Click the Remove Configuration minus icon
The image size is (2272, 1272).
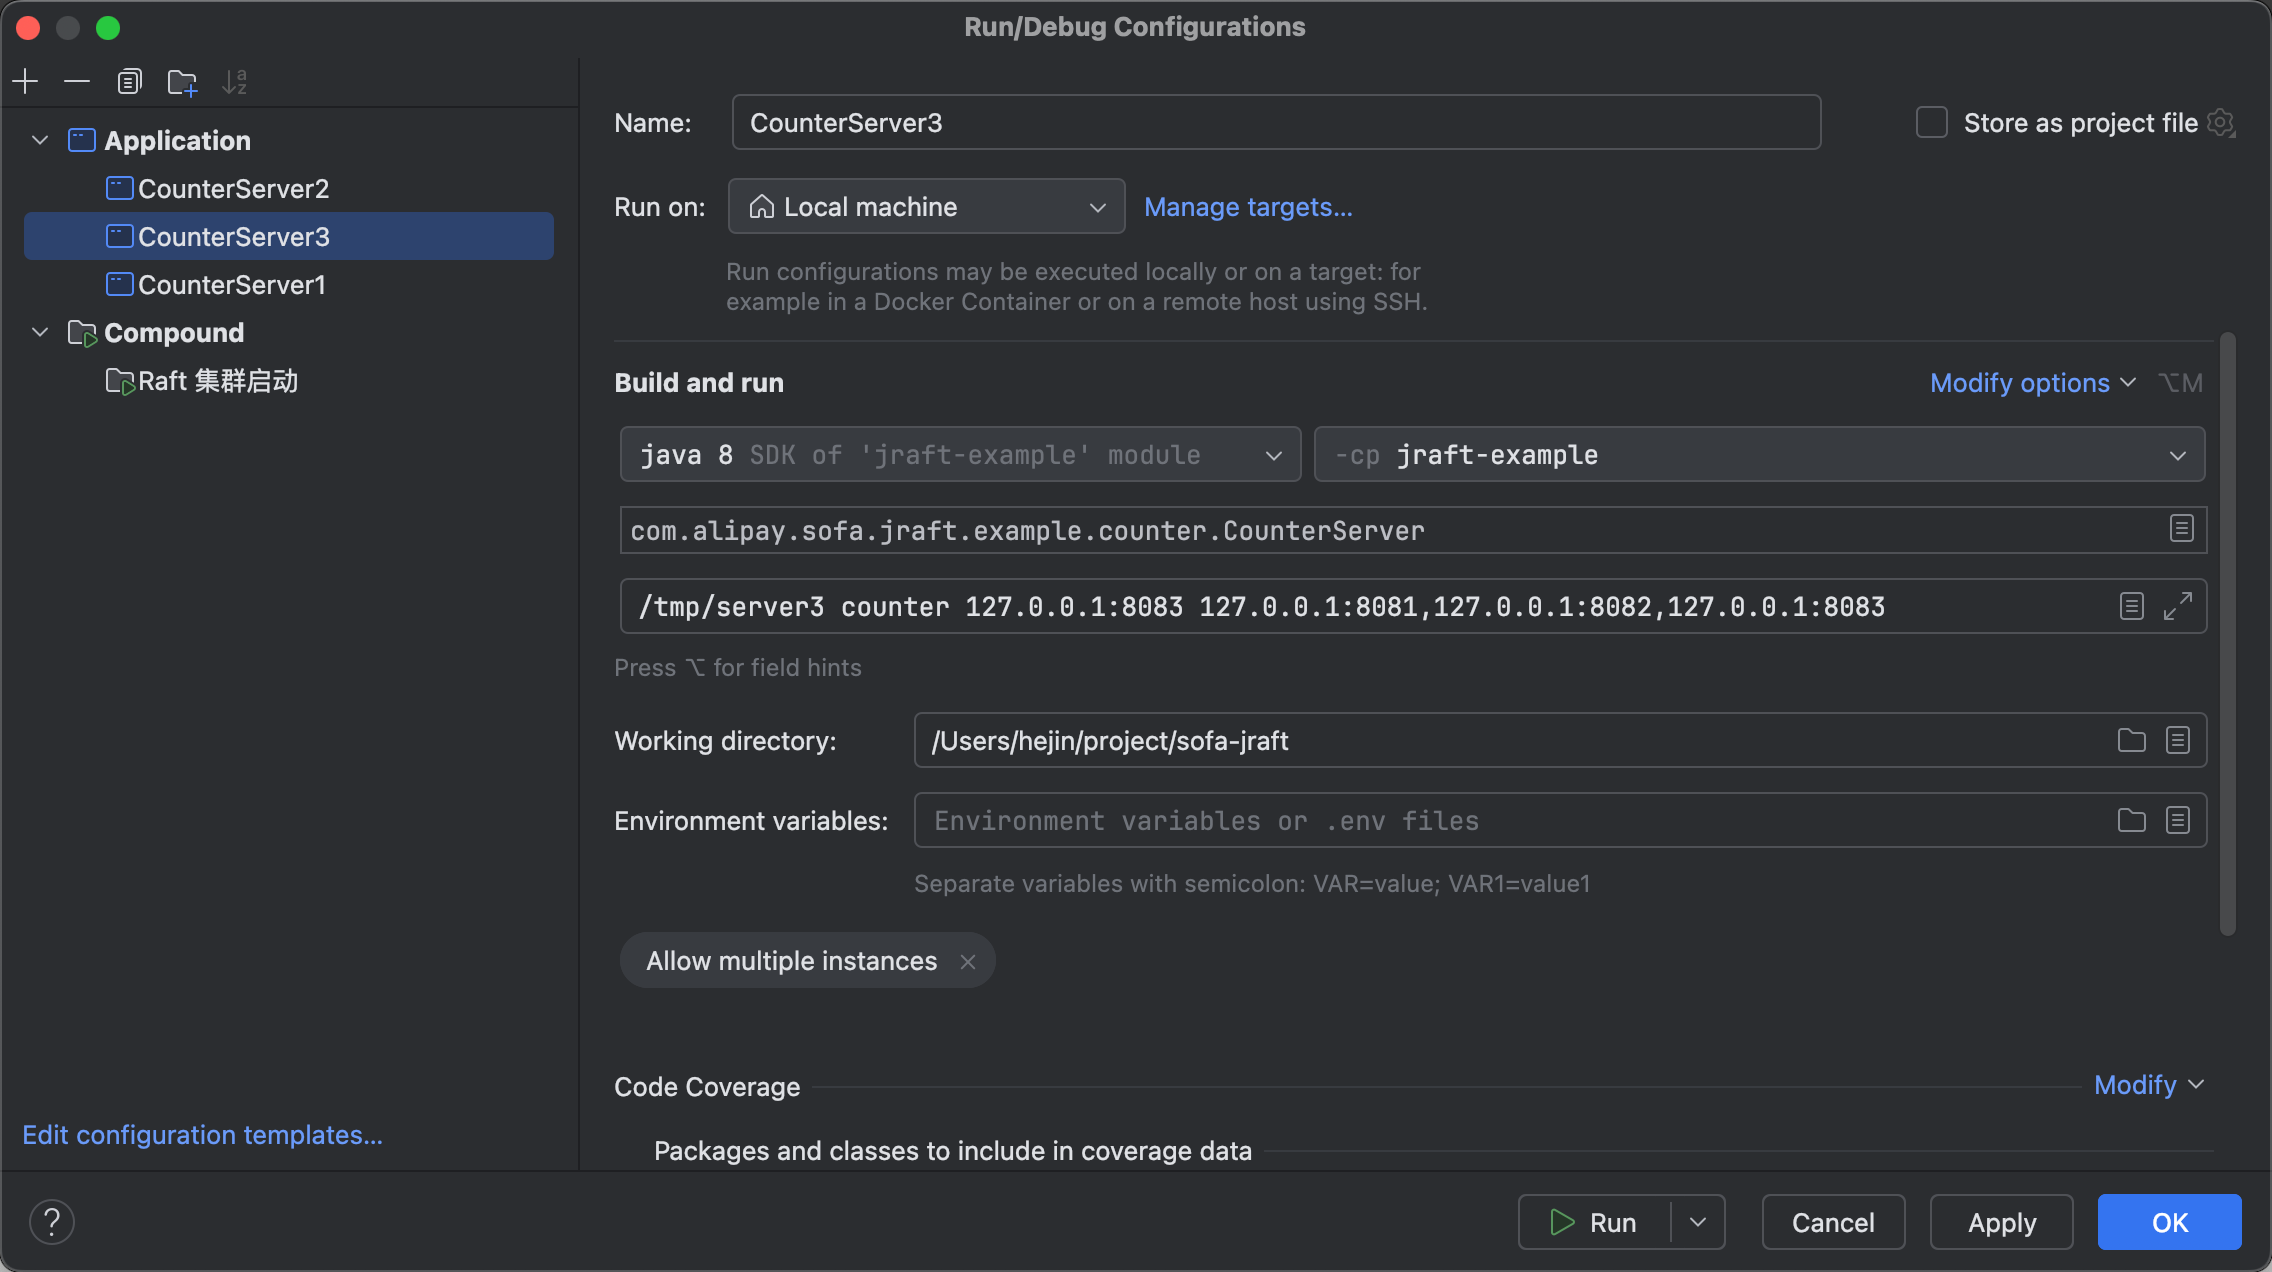point(77,81)
